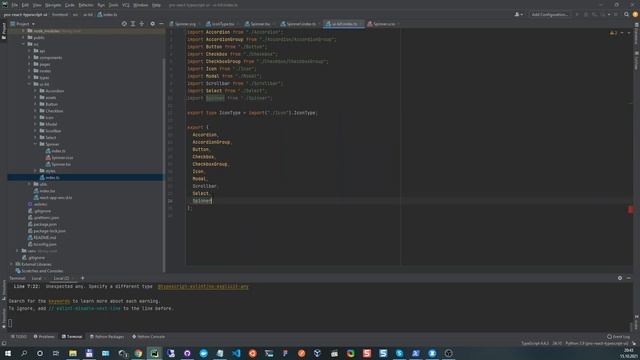640x360 pixels.
Task: Expand the public folder
Action: tap(24, 38)
